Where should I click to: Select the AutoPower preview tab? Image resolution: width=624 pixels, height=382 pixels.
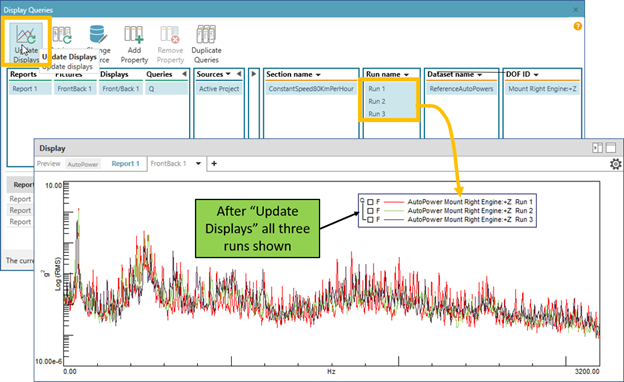[83, 164]
